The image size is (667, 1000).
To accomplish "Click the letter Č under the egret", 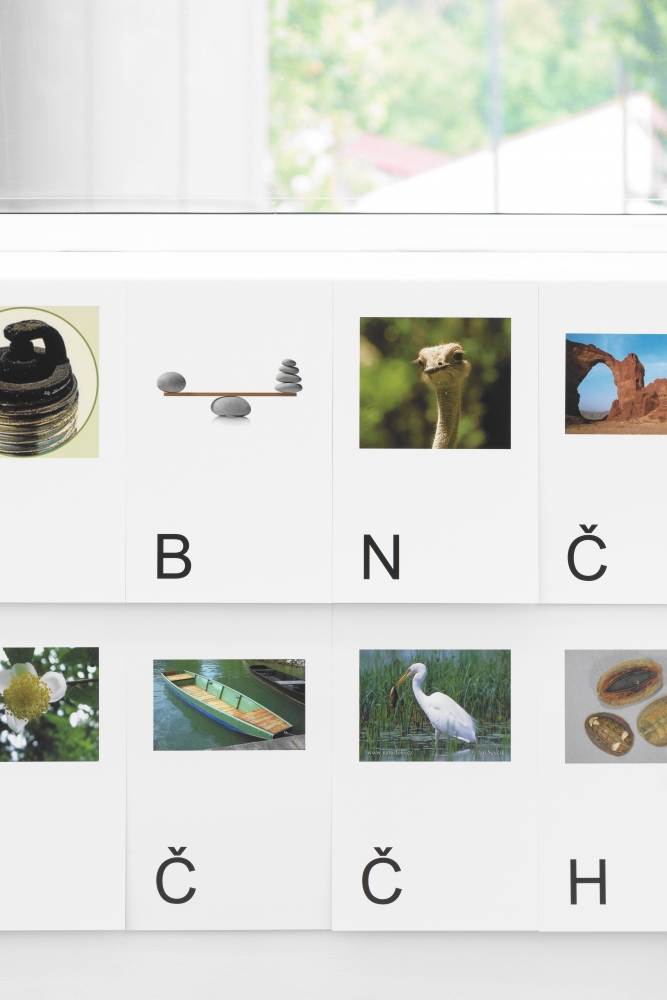I will (381, 875).
